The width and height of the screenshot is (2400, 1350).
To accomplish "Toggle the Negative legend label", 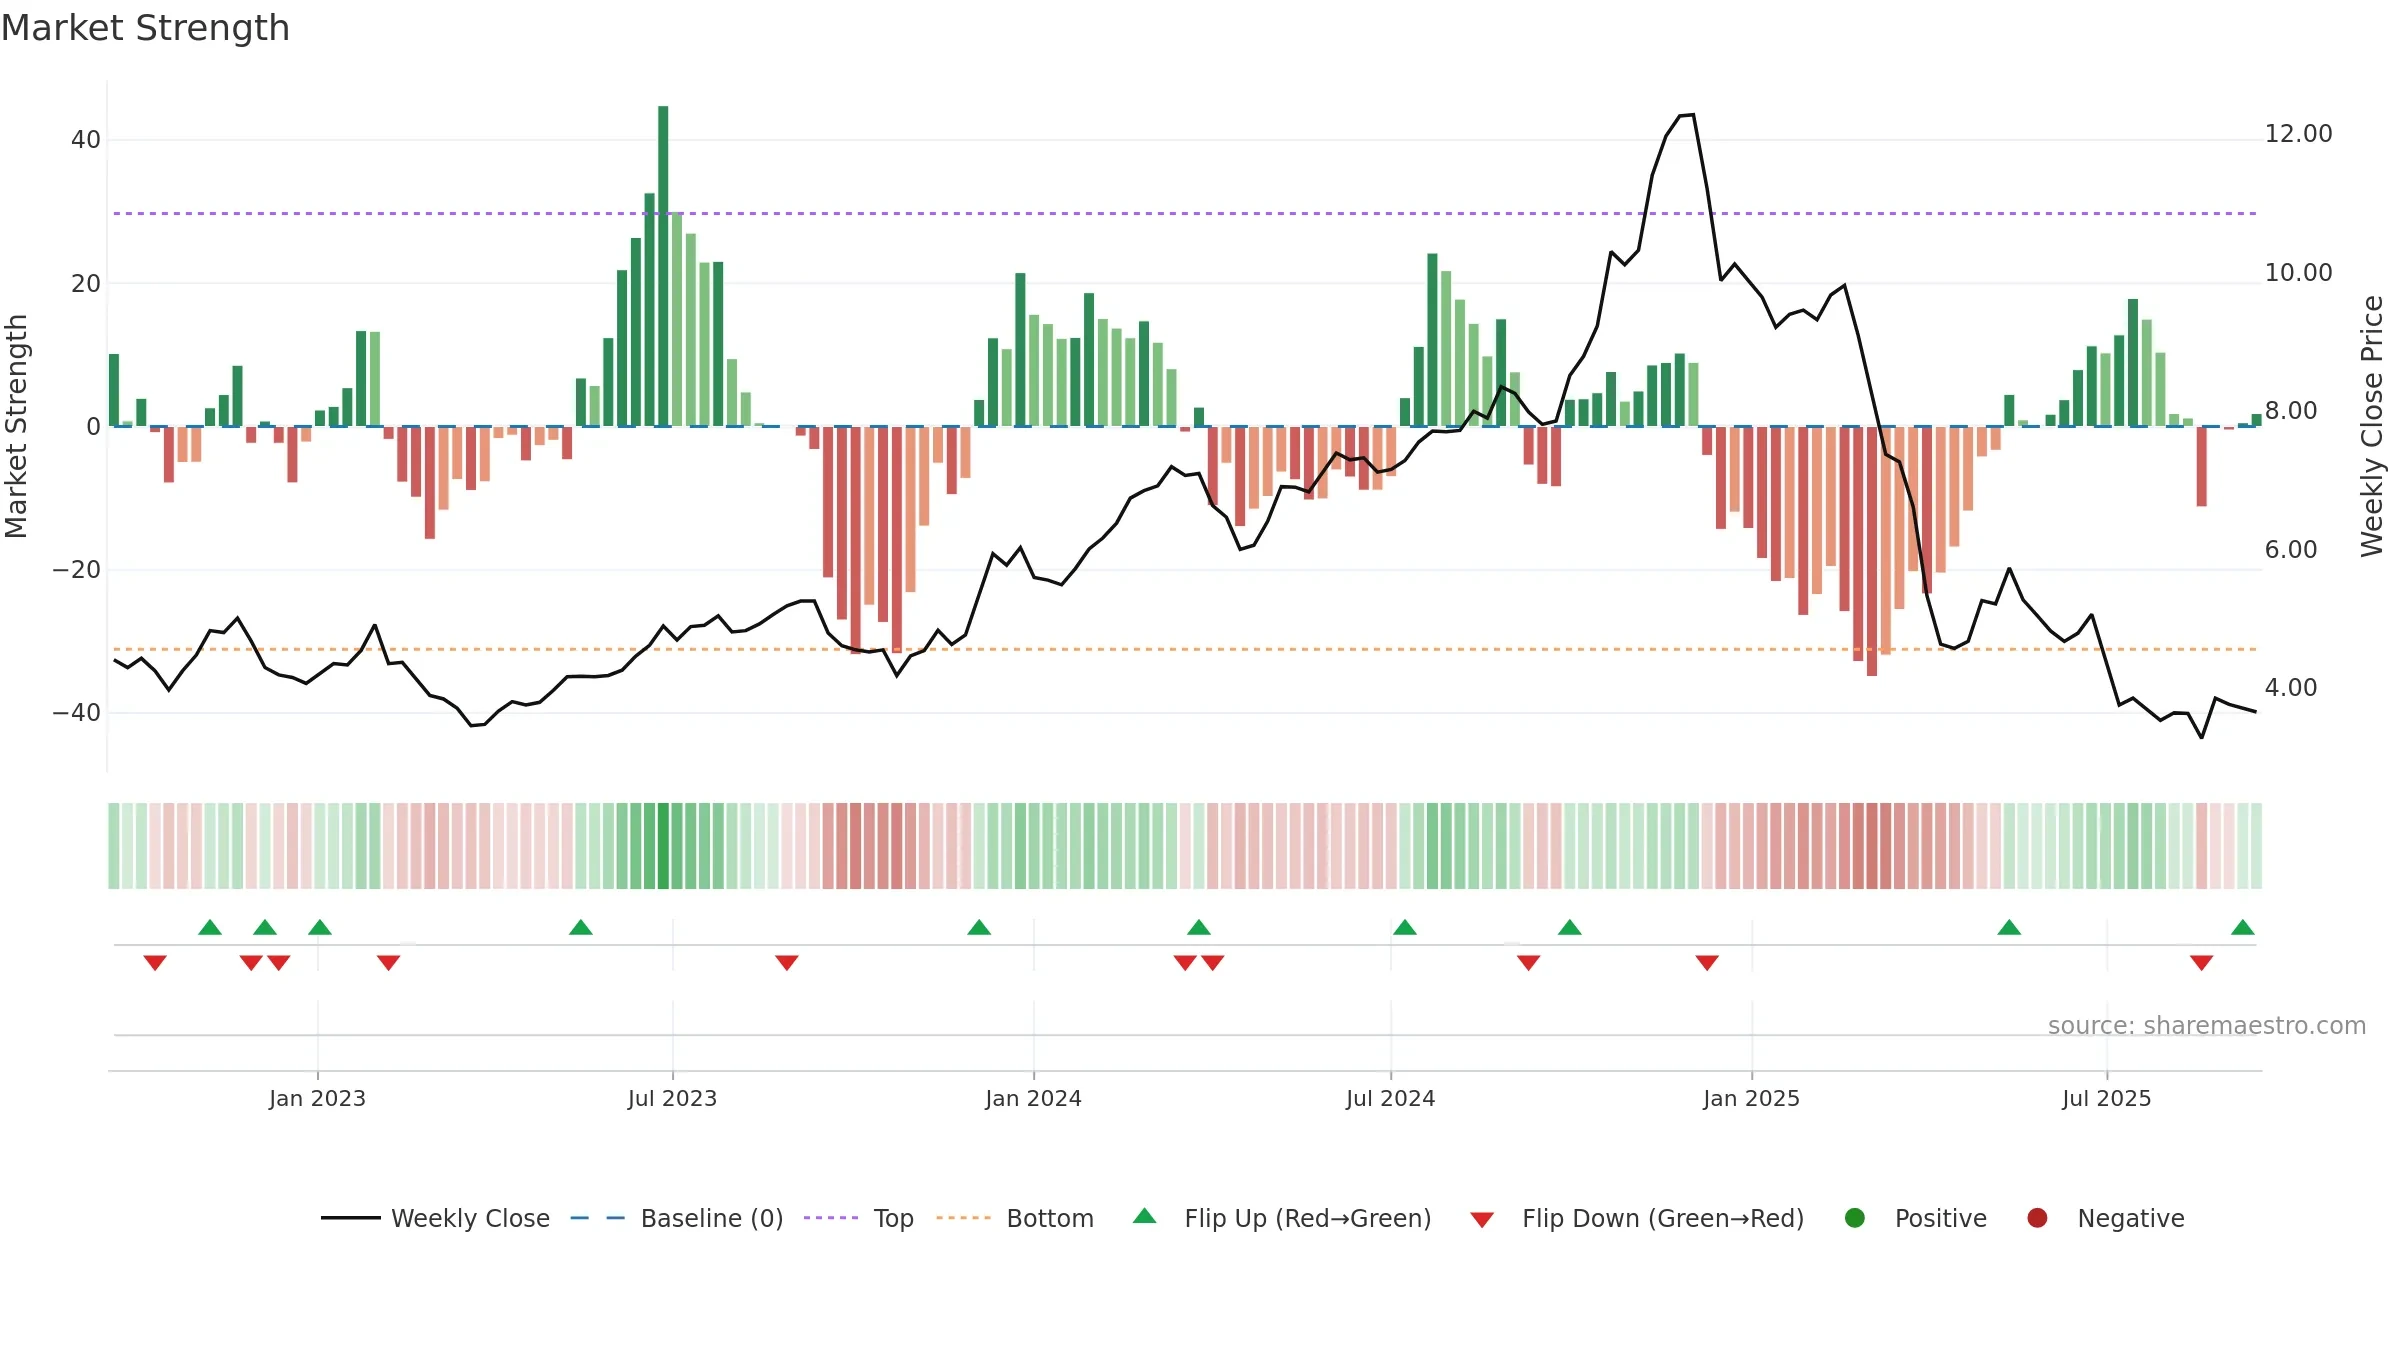I will coord(2131,1218).
